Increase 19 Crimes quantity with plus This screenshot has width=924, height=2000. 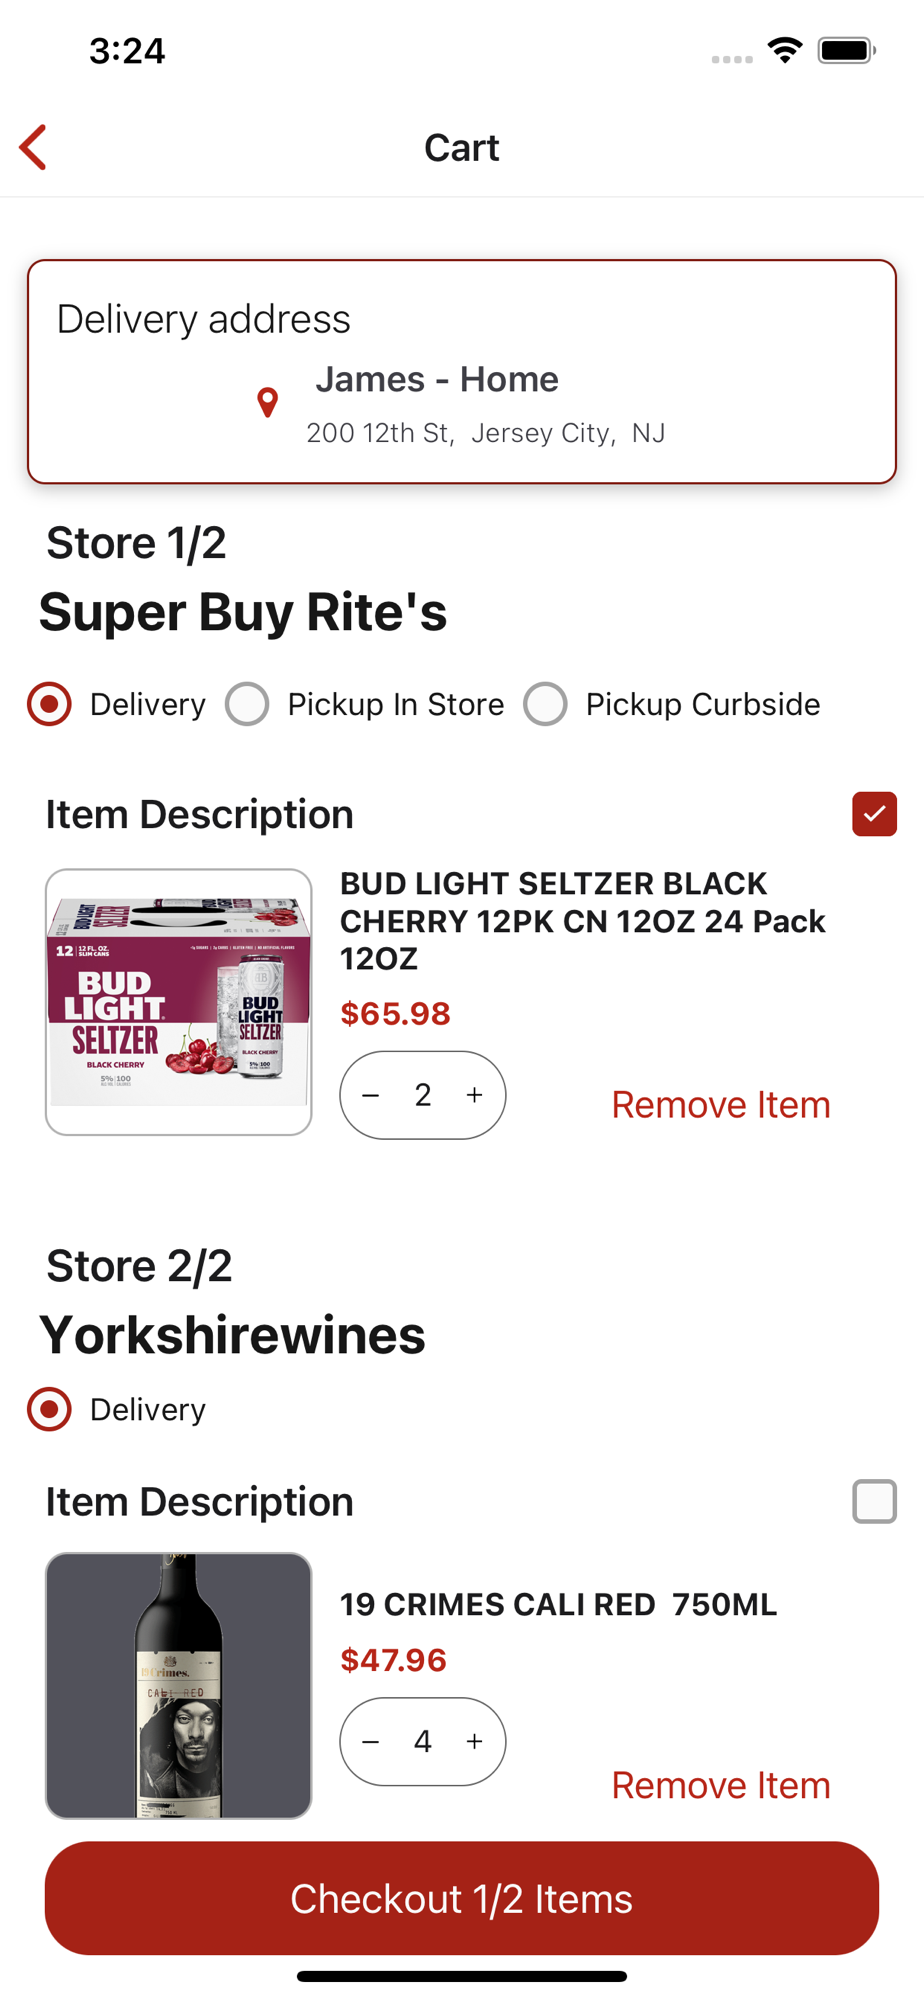(474, 1741)
